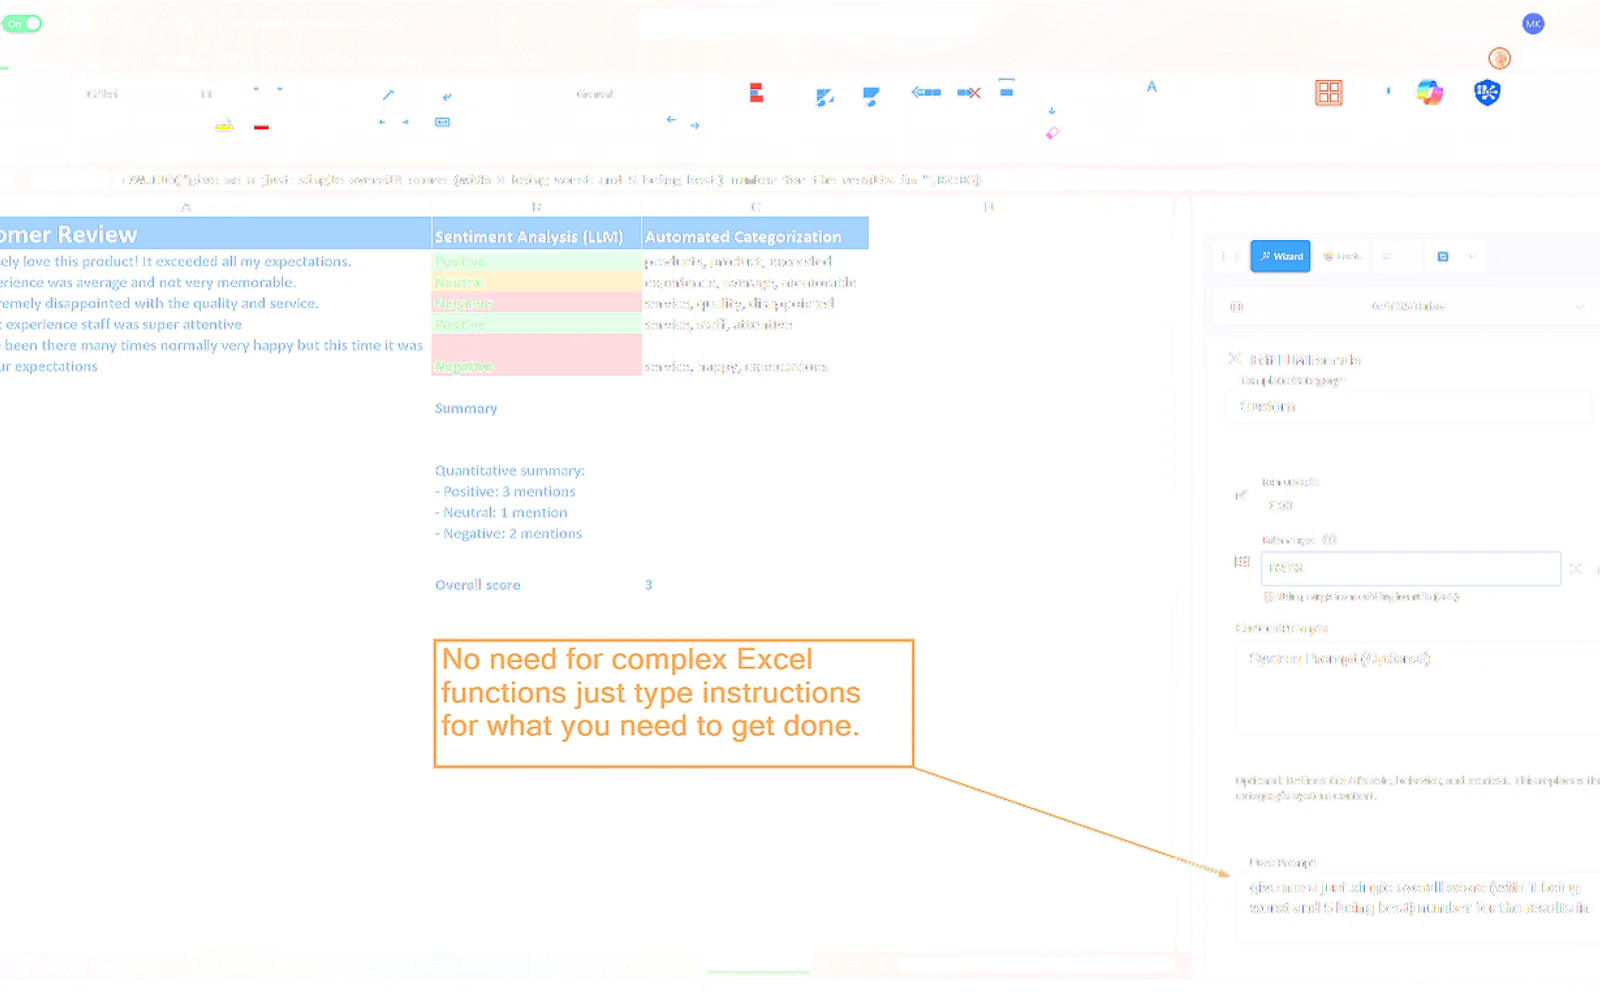Click into the data range input field

(1410, 568)
